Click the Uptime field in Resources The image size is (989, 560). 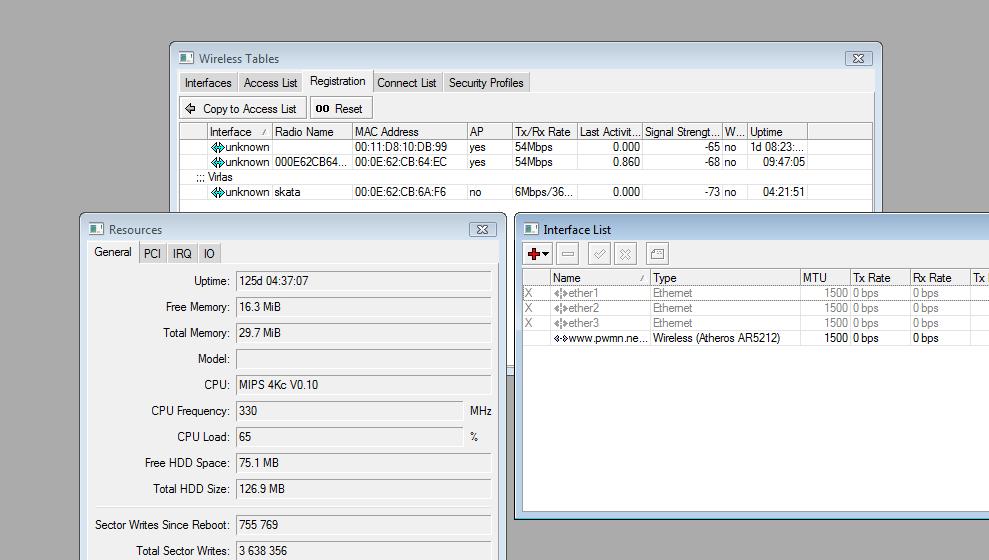point(362,281)
